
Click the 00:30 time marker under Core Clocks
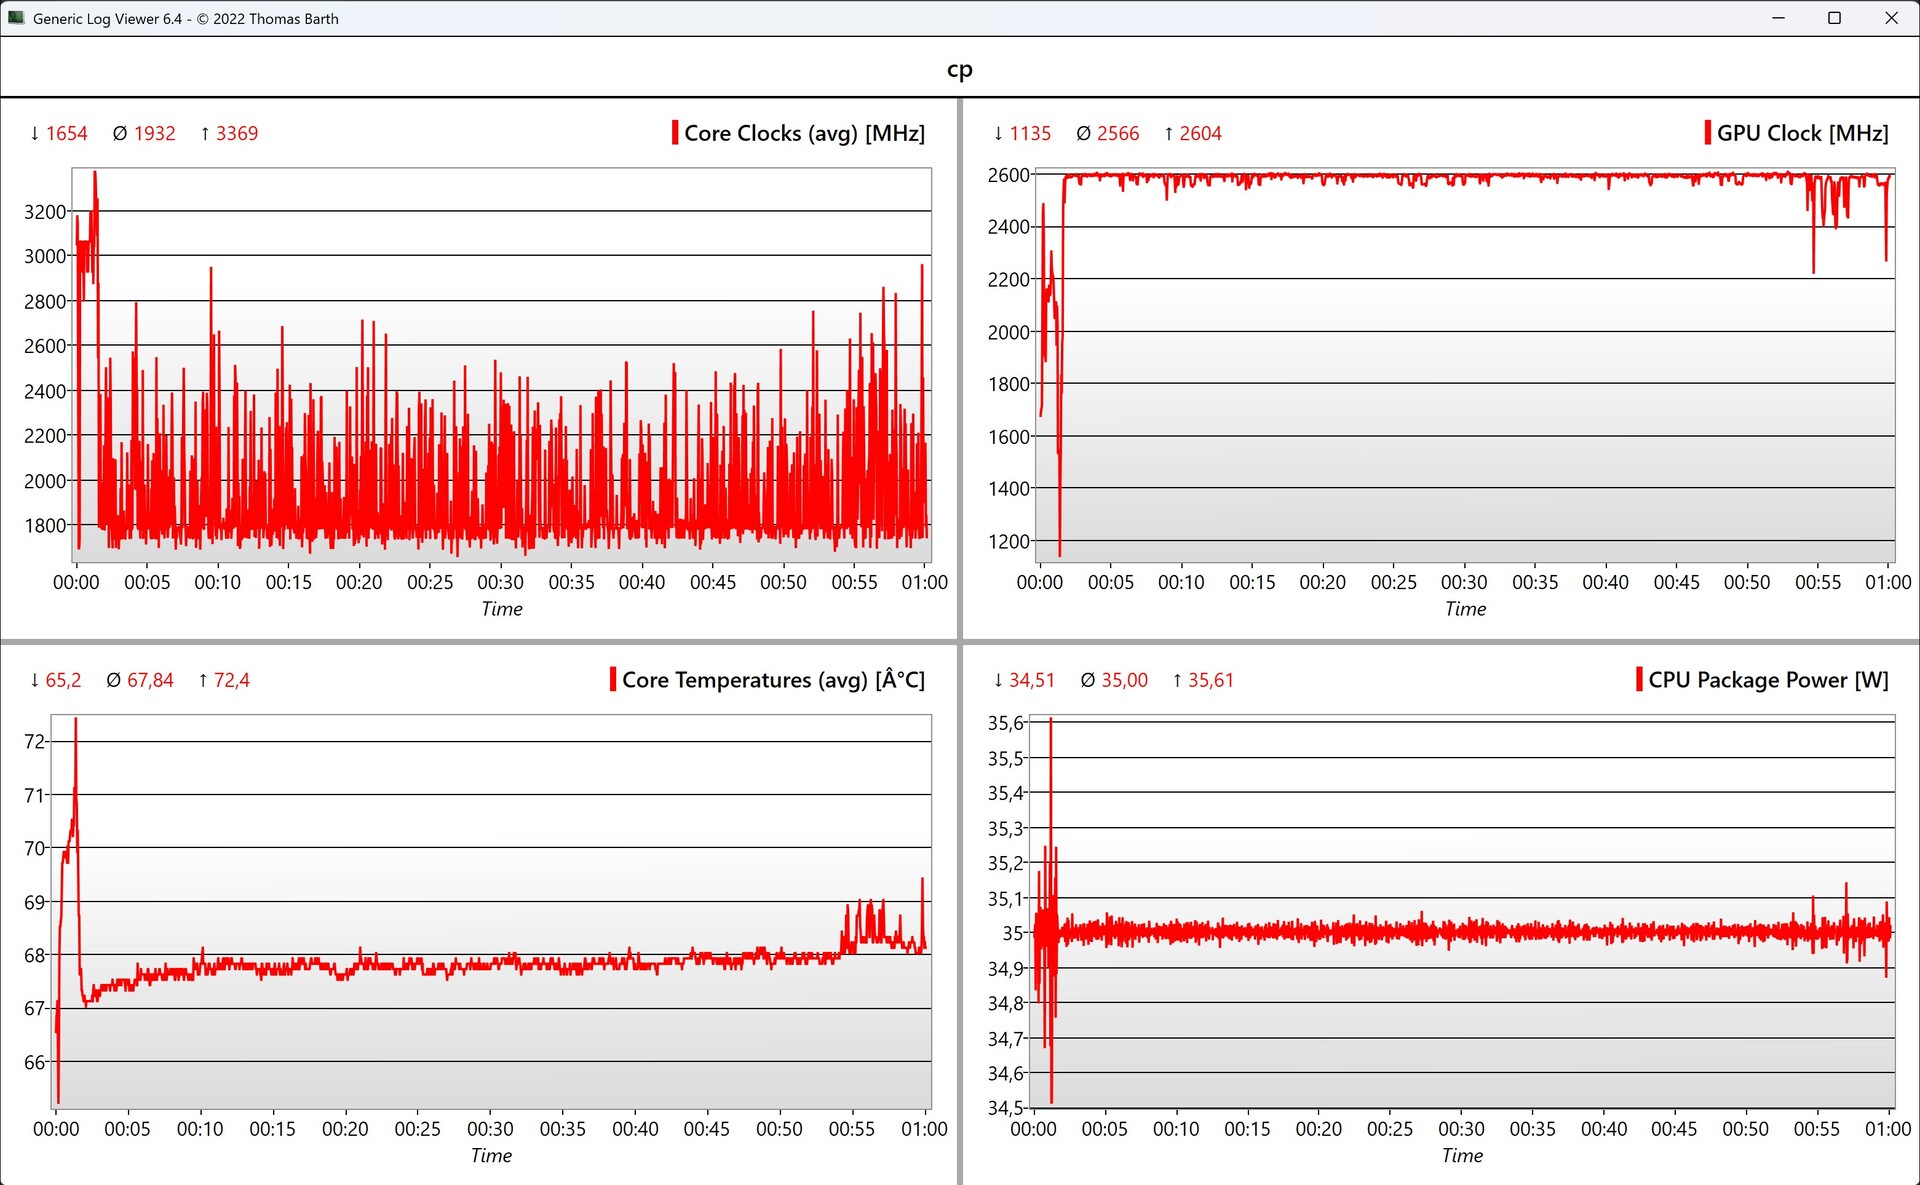tap(500, 582)
